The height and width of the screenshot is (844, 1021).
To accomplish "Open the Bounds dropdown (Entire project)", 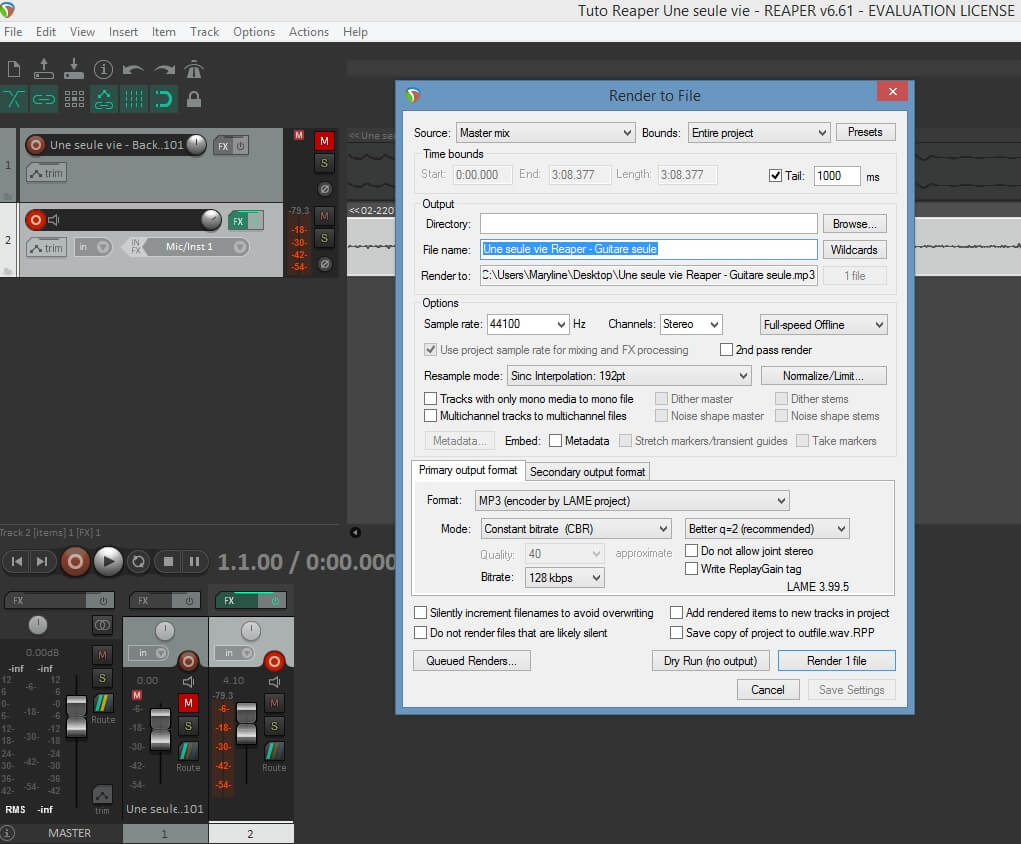I will pyautogui.click(x=759, y=133).
